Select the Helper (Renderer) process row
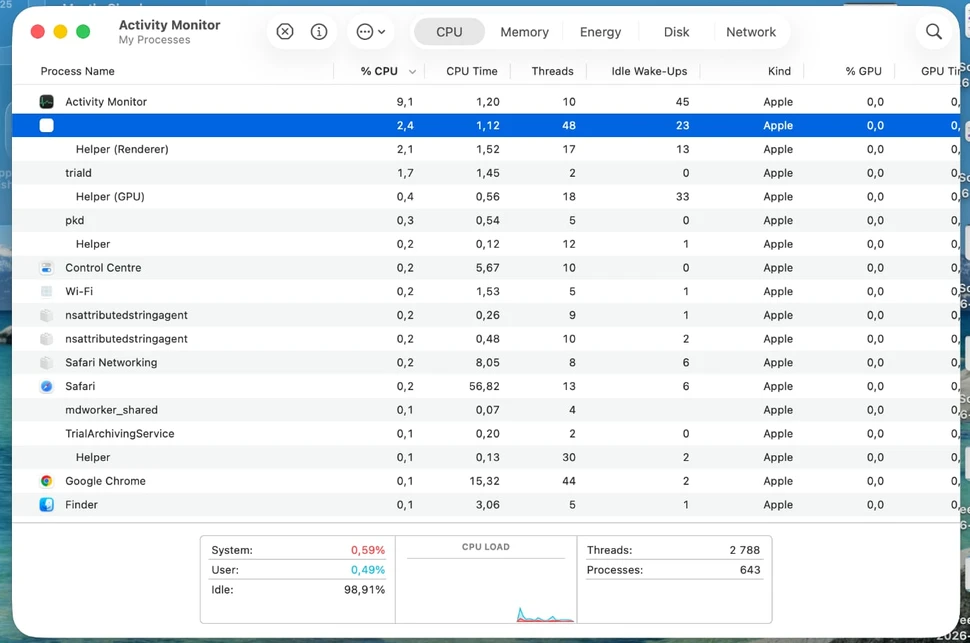 (x=486, y=149)
